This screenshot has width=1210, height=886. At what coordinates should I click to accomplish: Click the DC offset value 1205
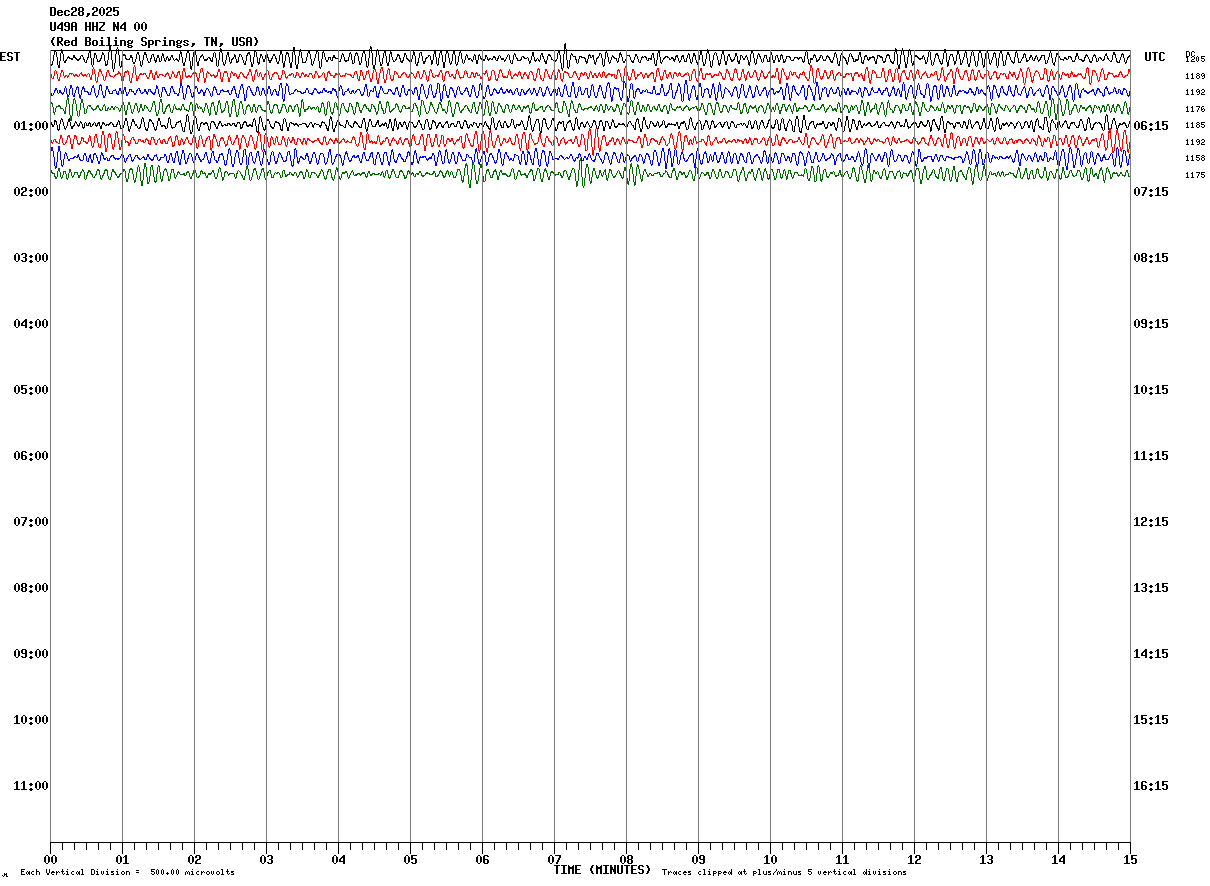click(1195, 60)
